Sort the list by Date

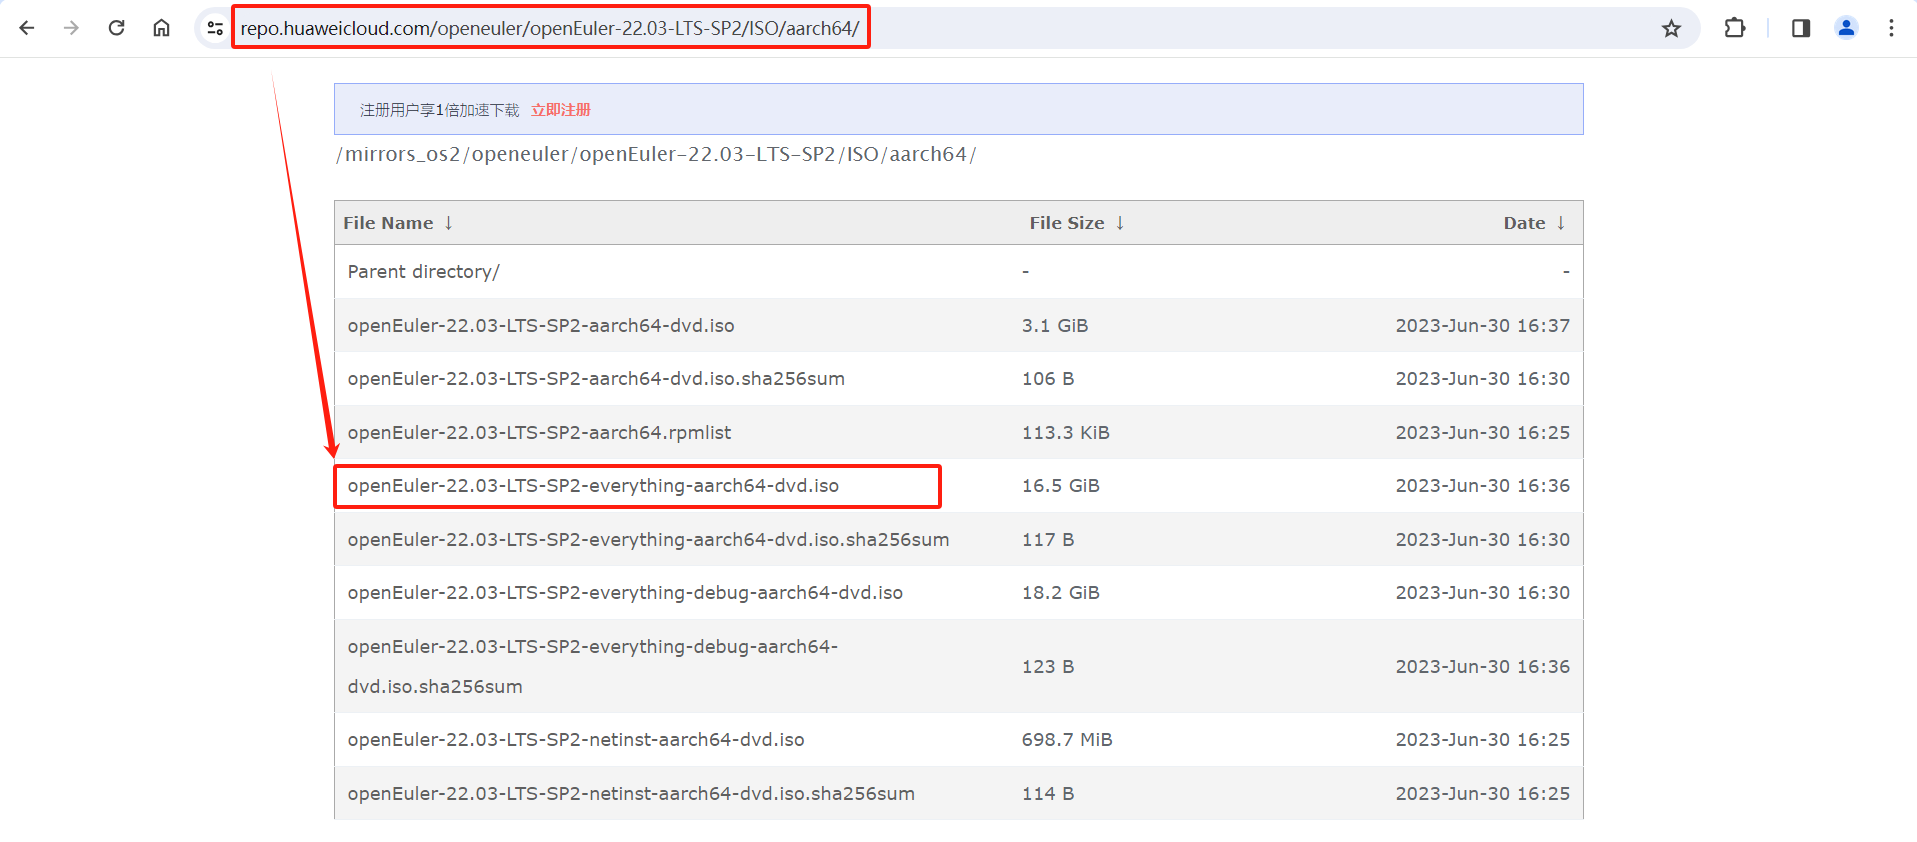point(1534,223)
